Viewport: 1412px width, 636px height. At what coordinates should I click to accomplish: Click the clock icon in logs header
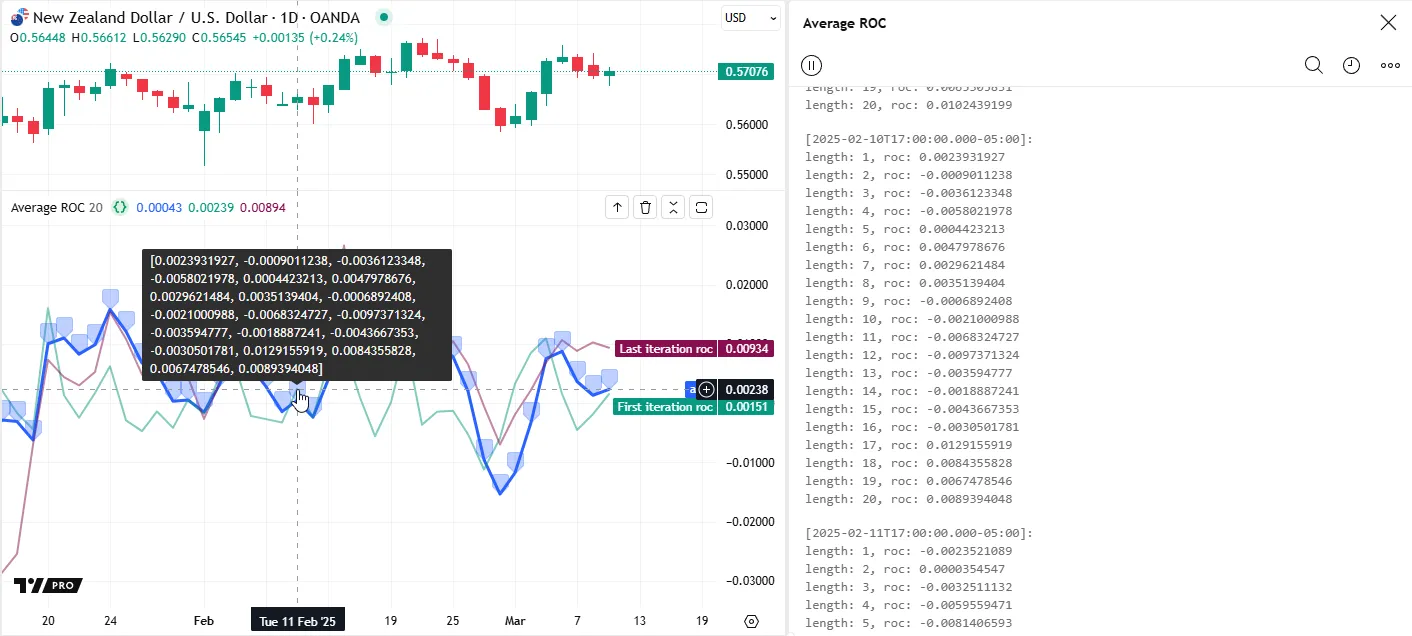pyautogui.click(x=1351, y=65)
